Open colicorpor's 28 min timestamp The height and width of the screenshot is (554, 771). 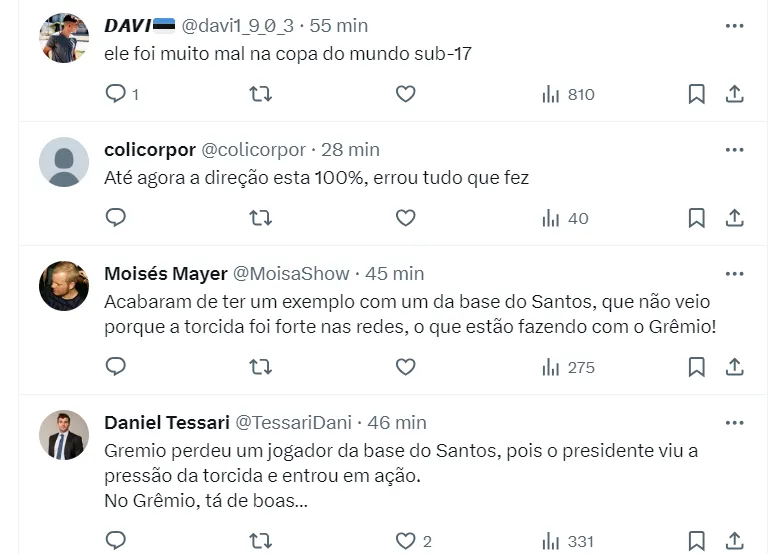[x=350, y=150]
